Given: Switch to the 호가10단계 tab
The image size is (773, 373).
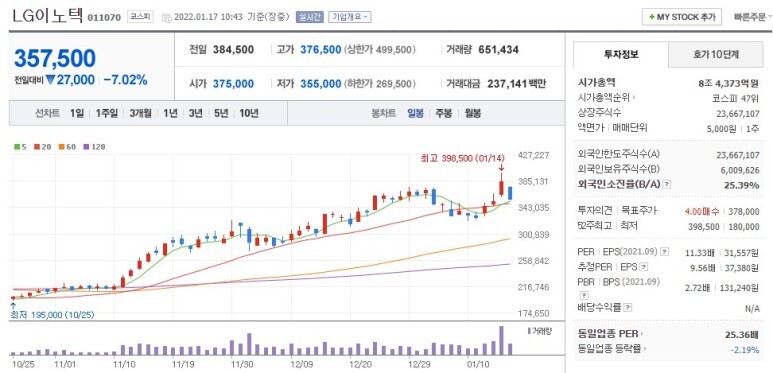Looking at the screenshot, I should [716, 55].
